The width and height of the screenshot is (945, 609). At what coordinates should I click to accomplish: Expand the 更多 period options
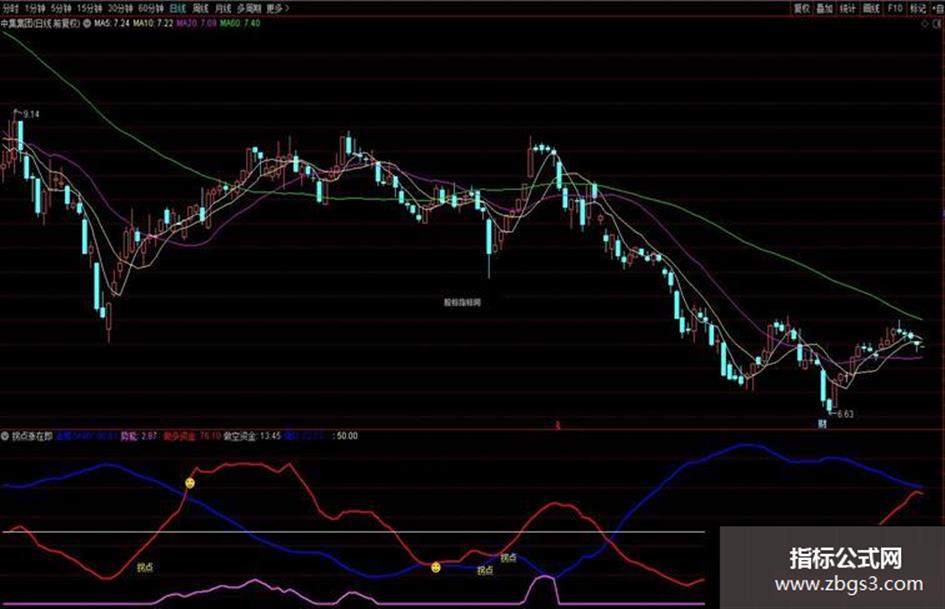tap(278, 8)
